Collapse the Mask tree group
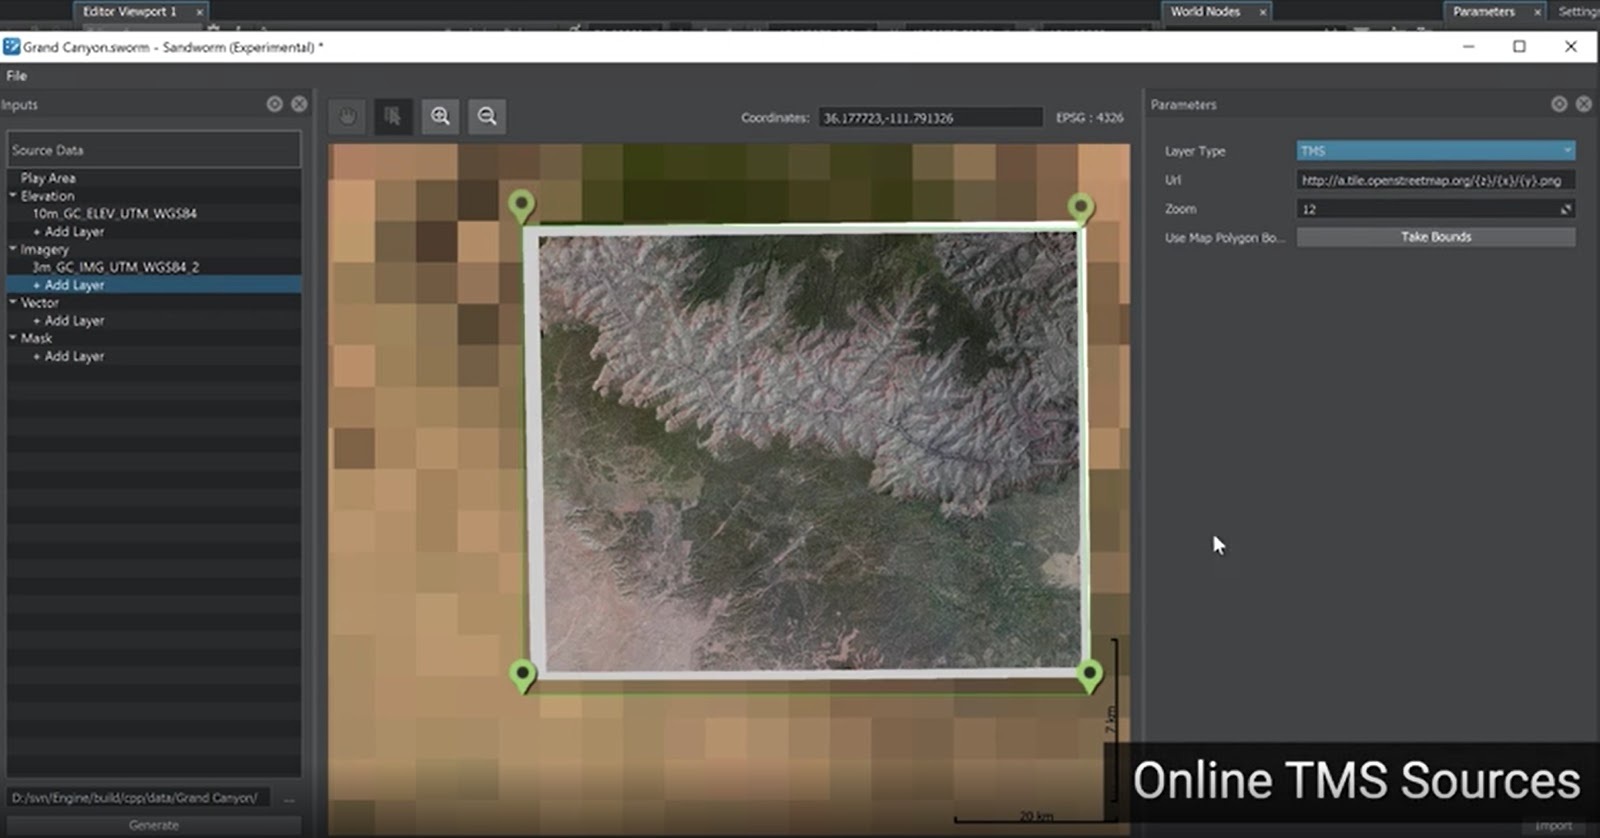This screenshot has height=838, width=1600. 13,338
